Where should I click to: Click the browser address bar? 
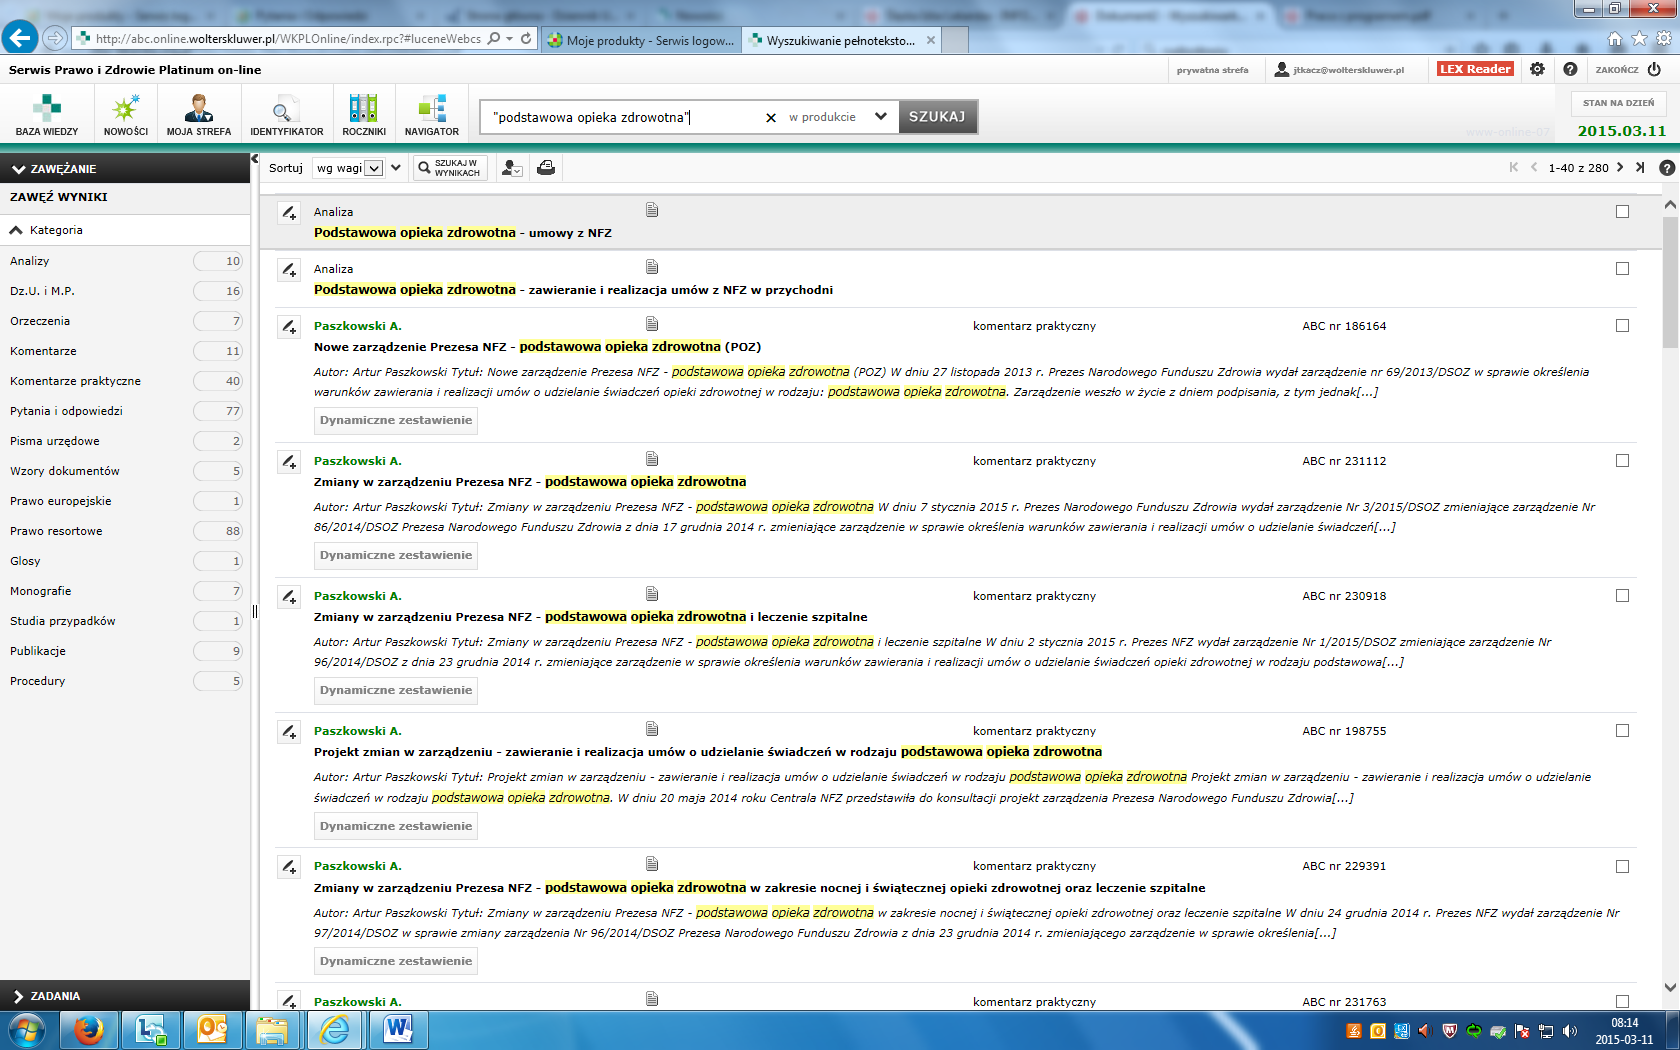click(290, 38)
